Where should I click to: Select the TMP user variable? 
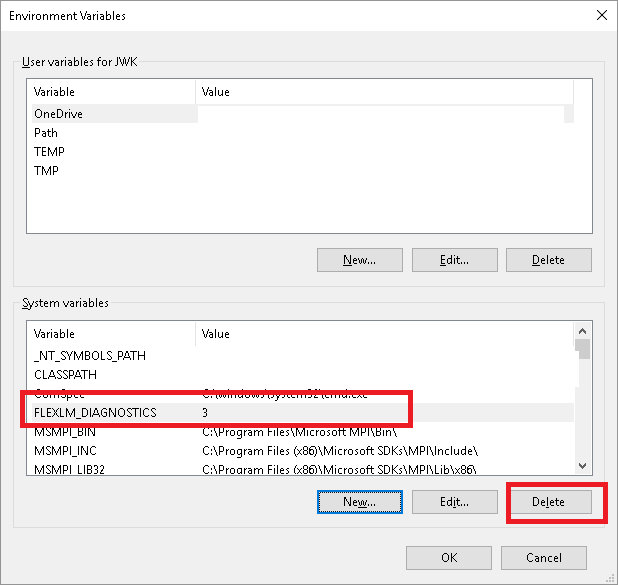[46, 171]
